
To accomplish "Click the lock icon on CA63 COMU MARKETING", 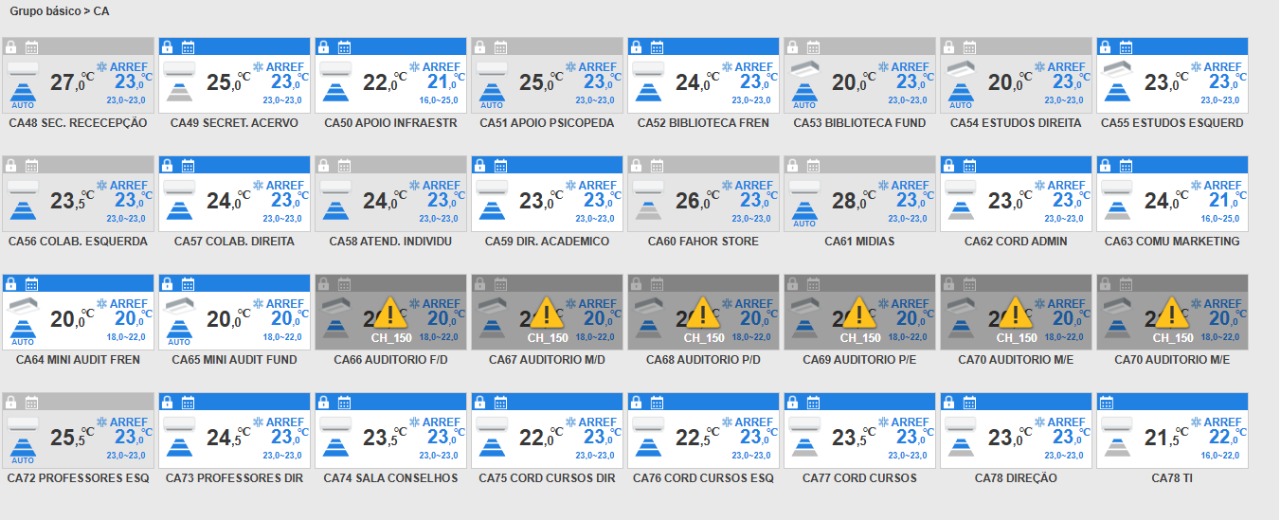I will [x=1105, y=166].
